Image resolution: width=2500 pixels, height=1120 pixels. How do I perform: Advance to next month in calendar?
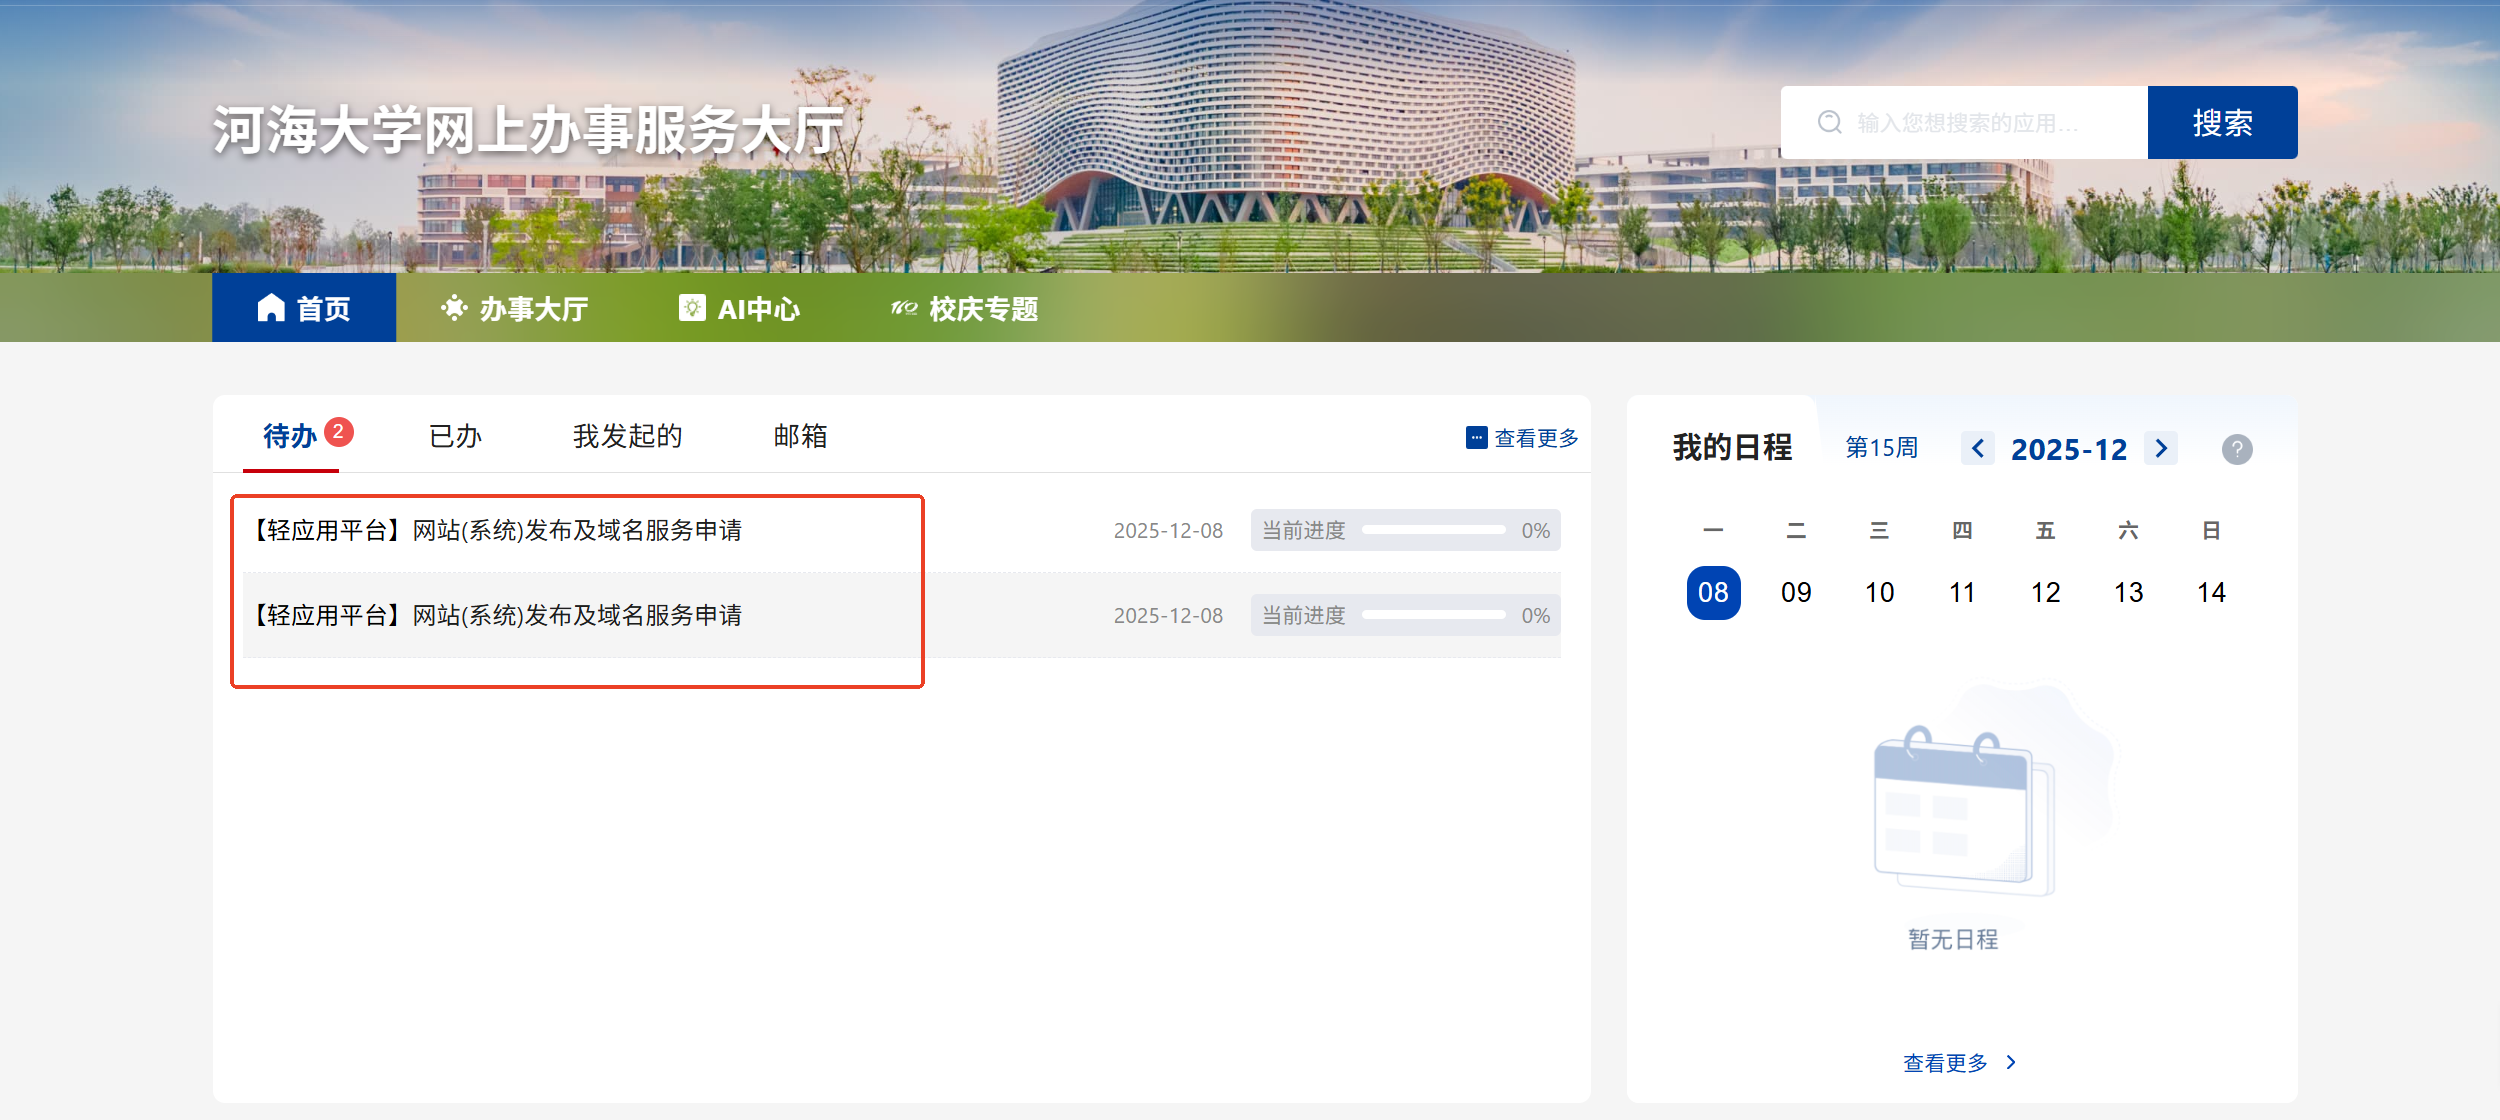(2161, 449)
